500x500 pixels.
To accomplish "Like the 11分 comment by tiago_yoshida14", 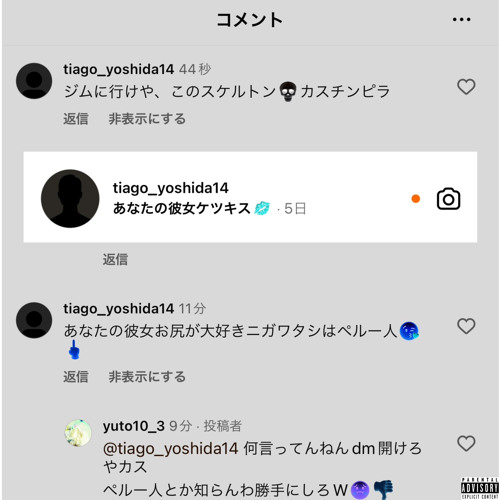I will pos(466,326).
